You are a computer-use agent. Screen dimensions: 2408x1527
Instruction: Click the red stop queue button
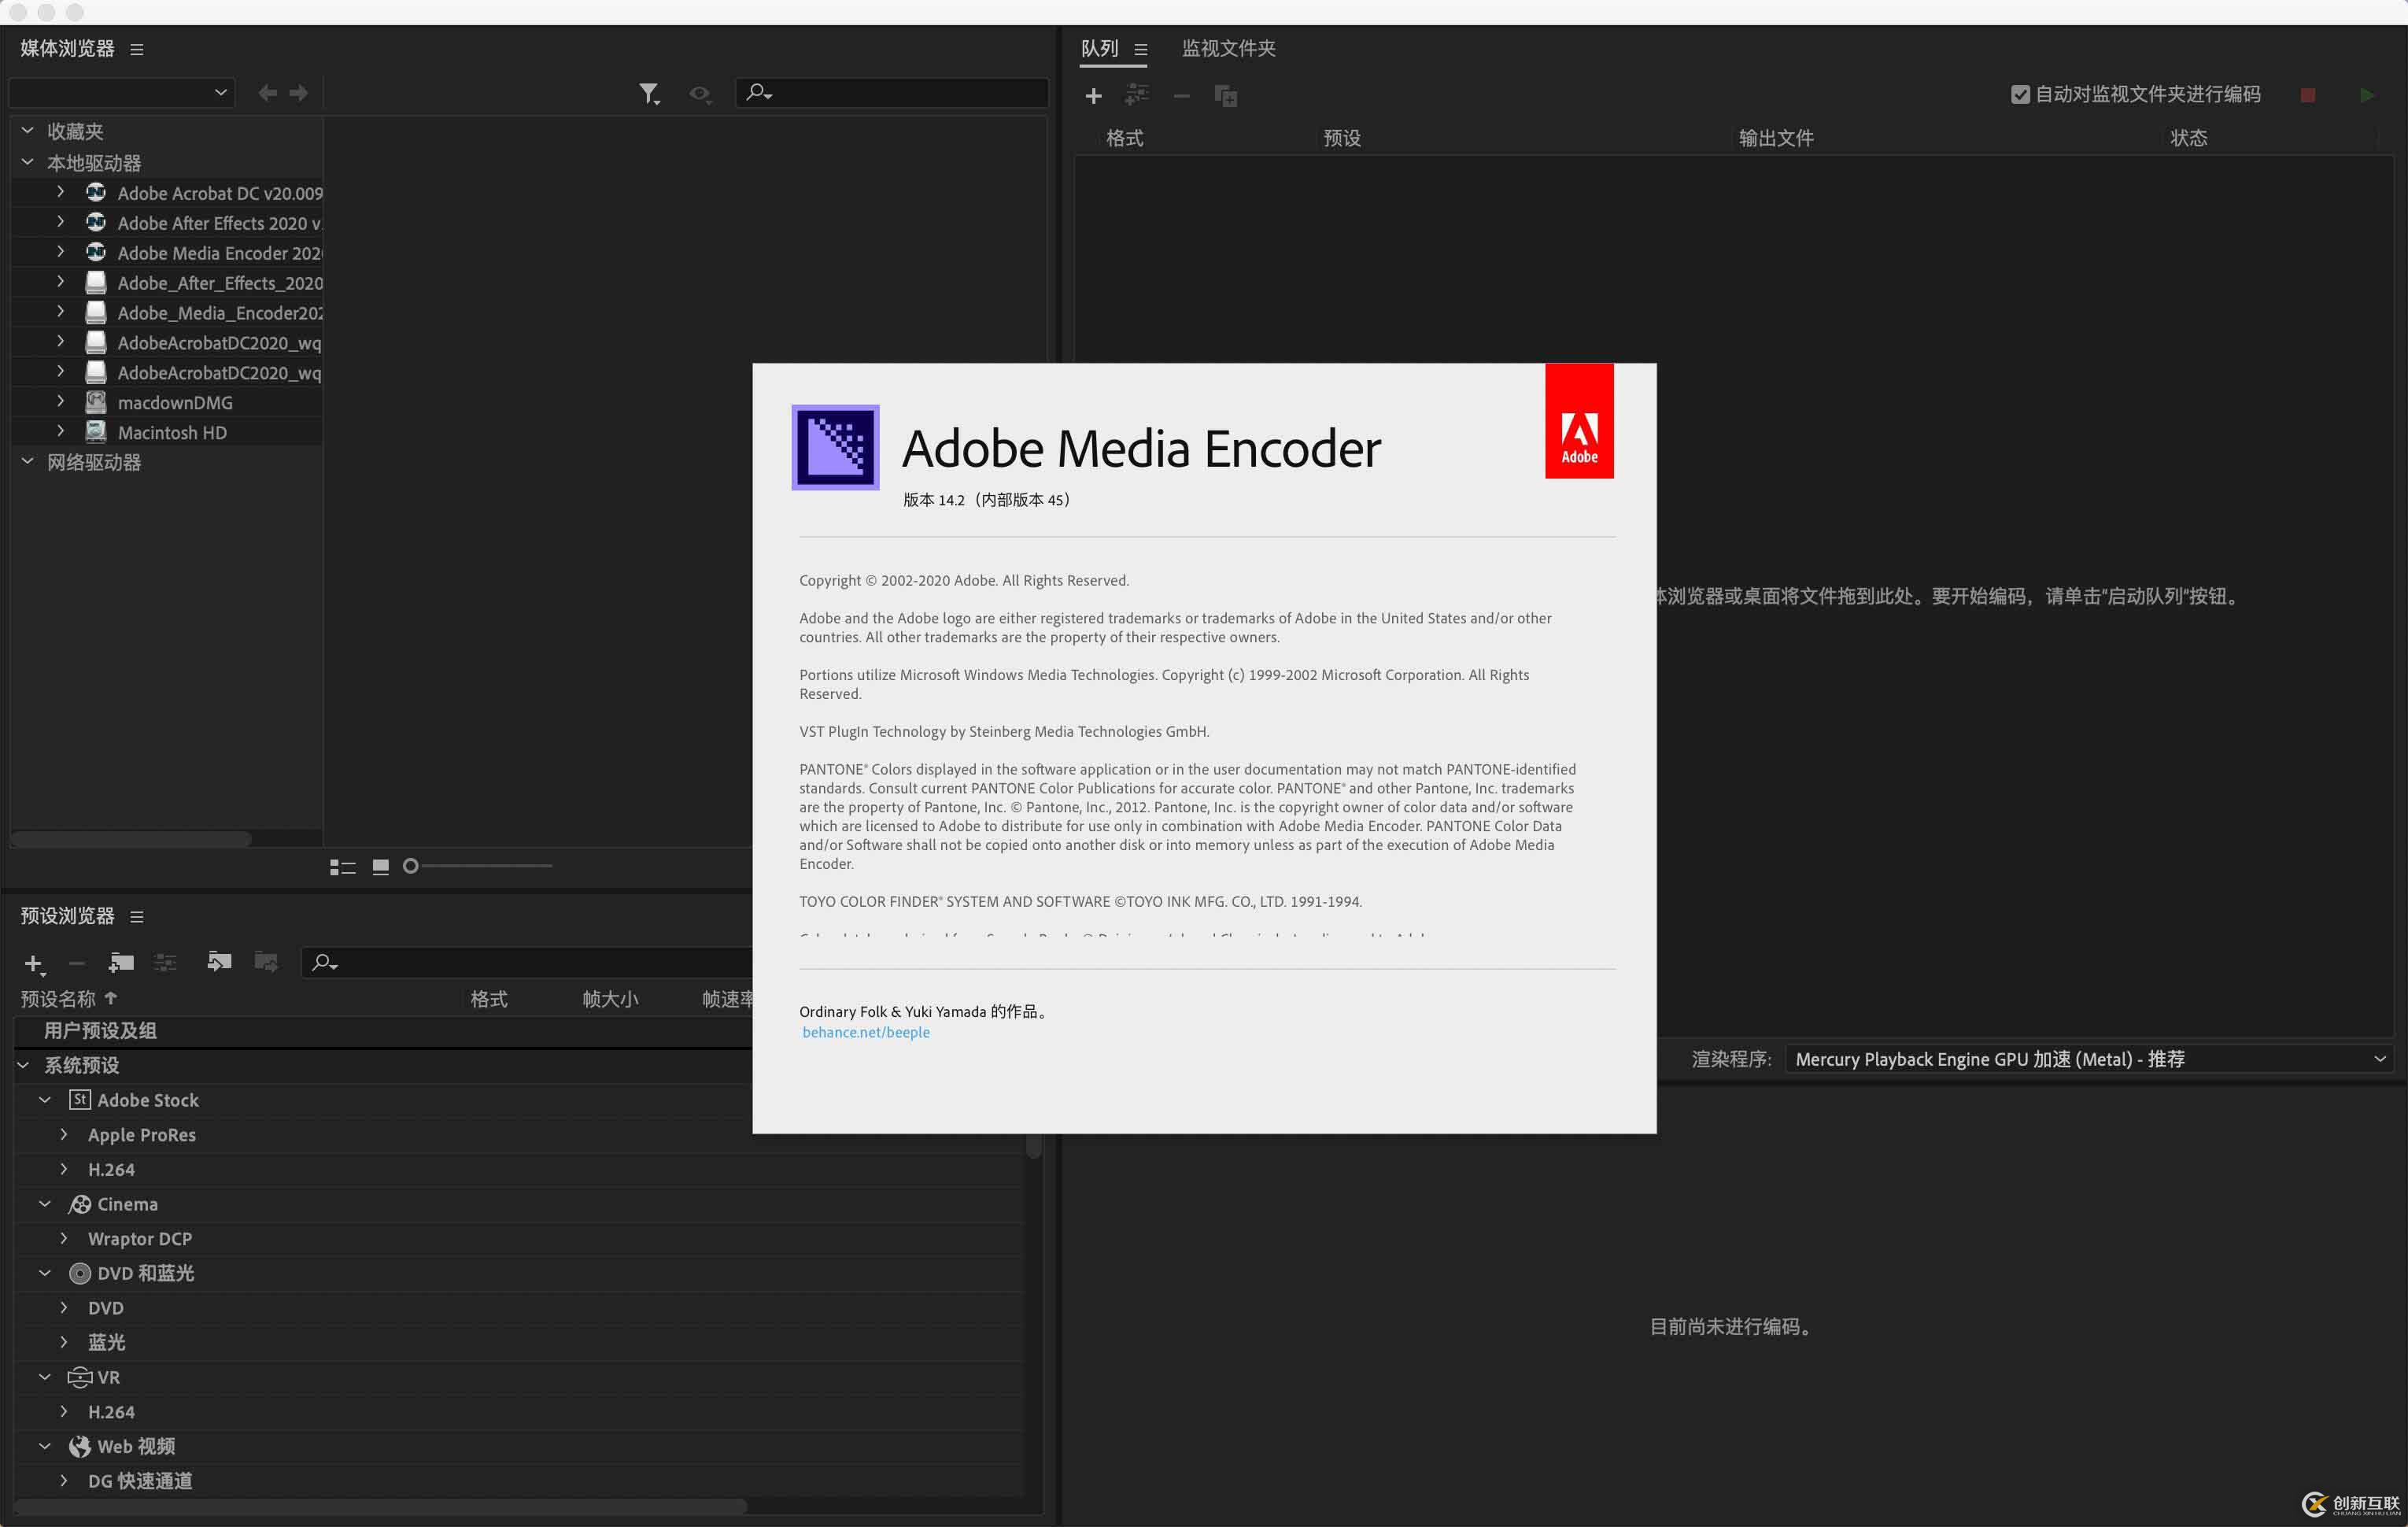click(2307, 95)
